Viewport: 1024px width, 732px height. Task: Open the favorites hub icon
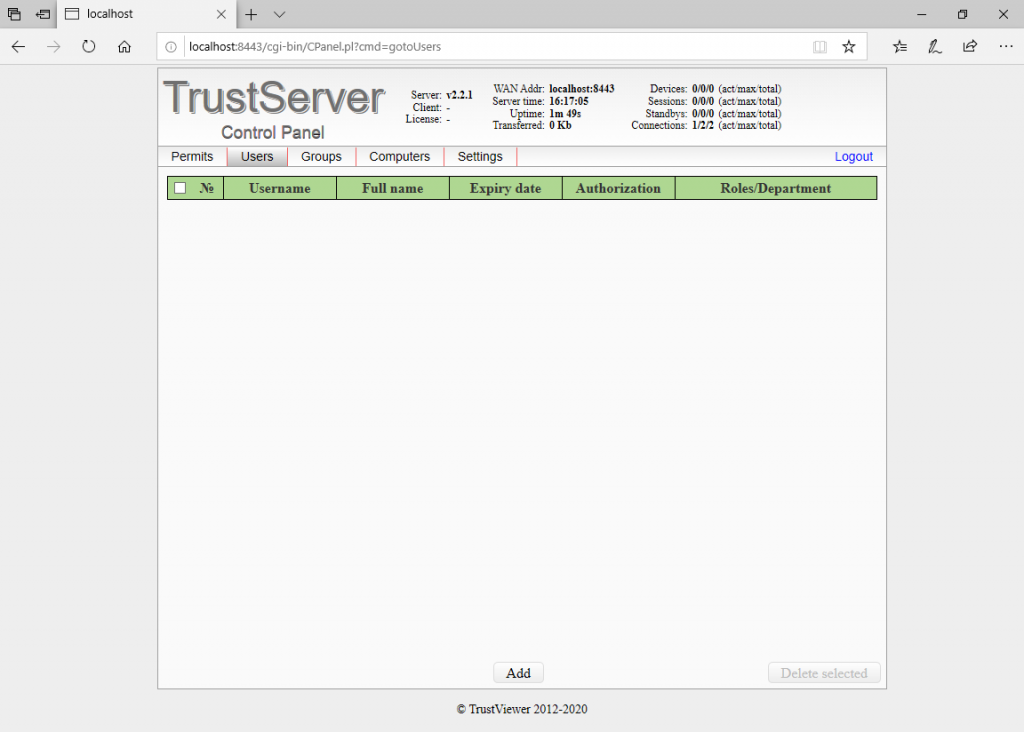coord(900,46)
